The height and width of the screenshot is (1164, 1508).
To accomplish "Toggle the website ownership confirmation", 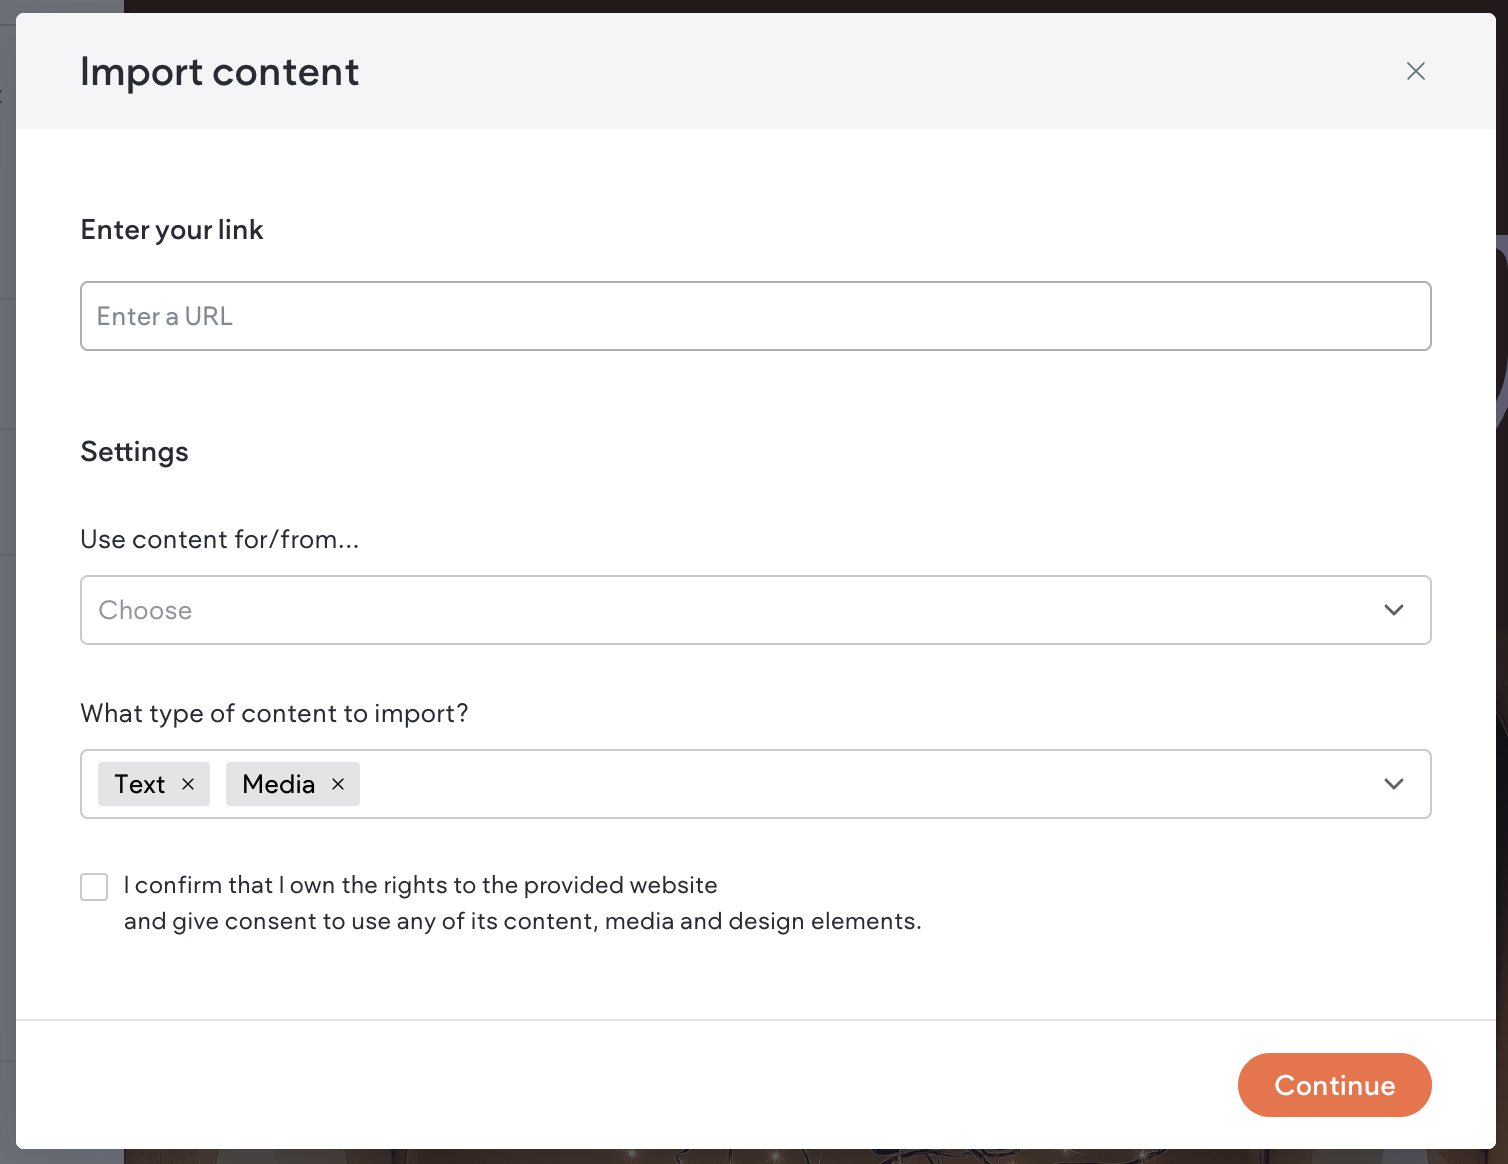I will [94, 886].
